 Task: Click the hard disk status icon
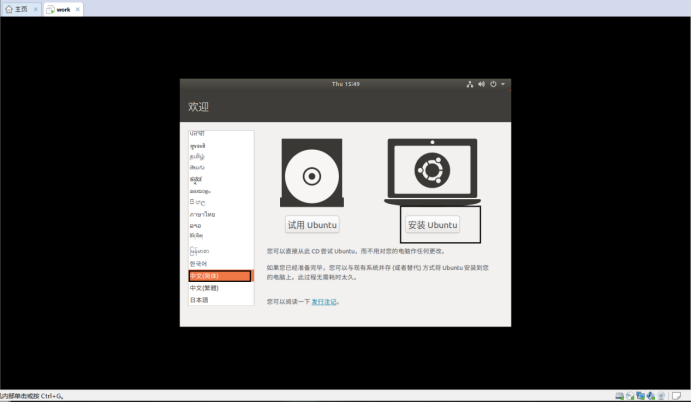tap(620, 396)
